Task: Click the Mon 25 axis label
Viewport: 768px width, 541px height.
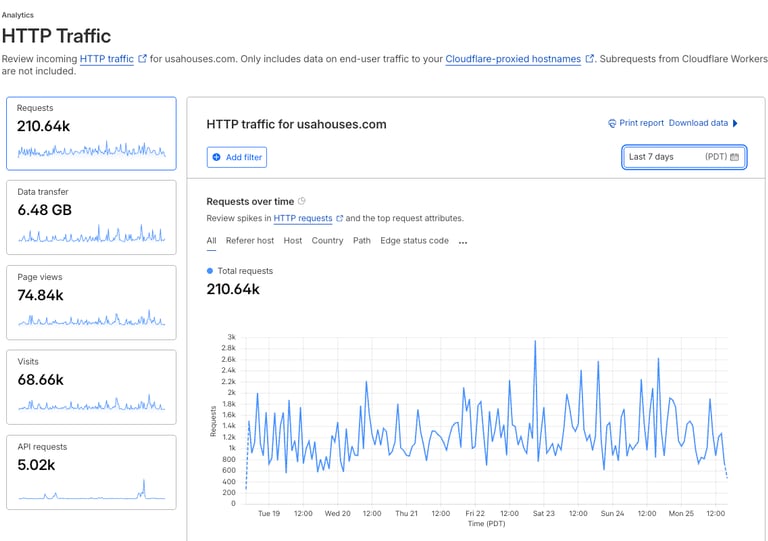Action: pos(681,513)
